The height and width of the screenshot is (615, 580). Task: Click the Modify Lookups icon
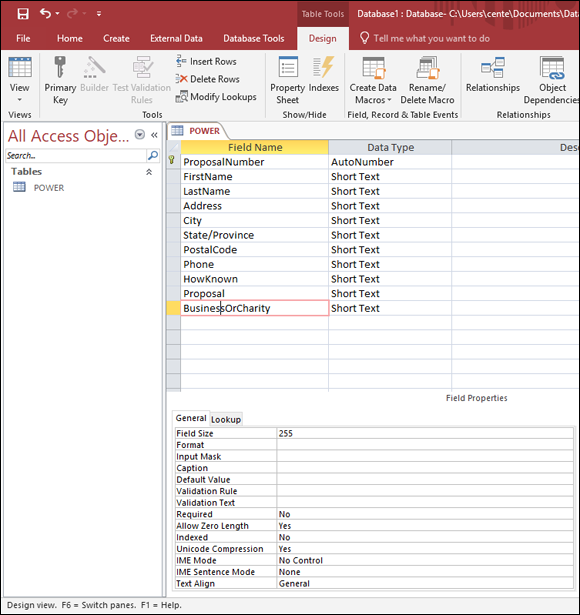(181, 96)
